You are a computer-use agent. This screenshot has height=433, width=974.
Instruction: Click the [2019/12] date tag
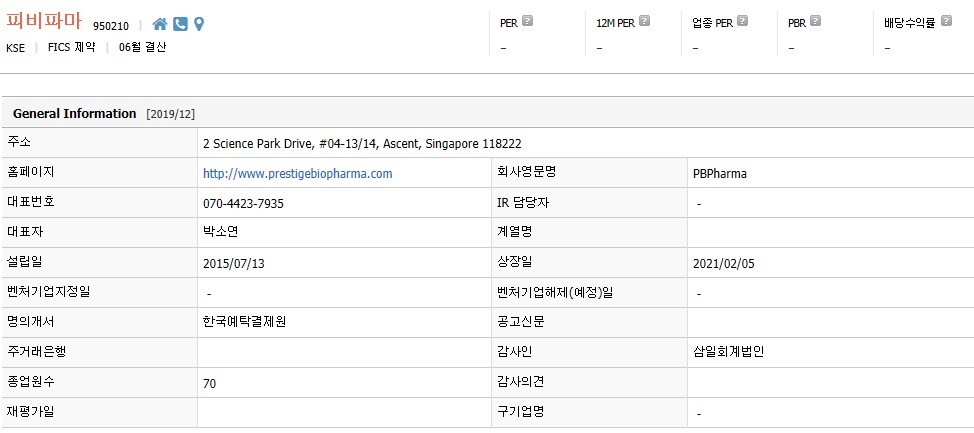click(171, 114)
